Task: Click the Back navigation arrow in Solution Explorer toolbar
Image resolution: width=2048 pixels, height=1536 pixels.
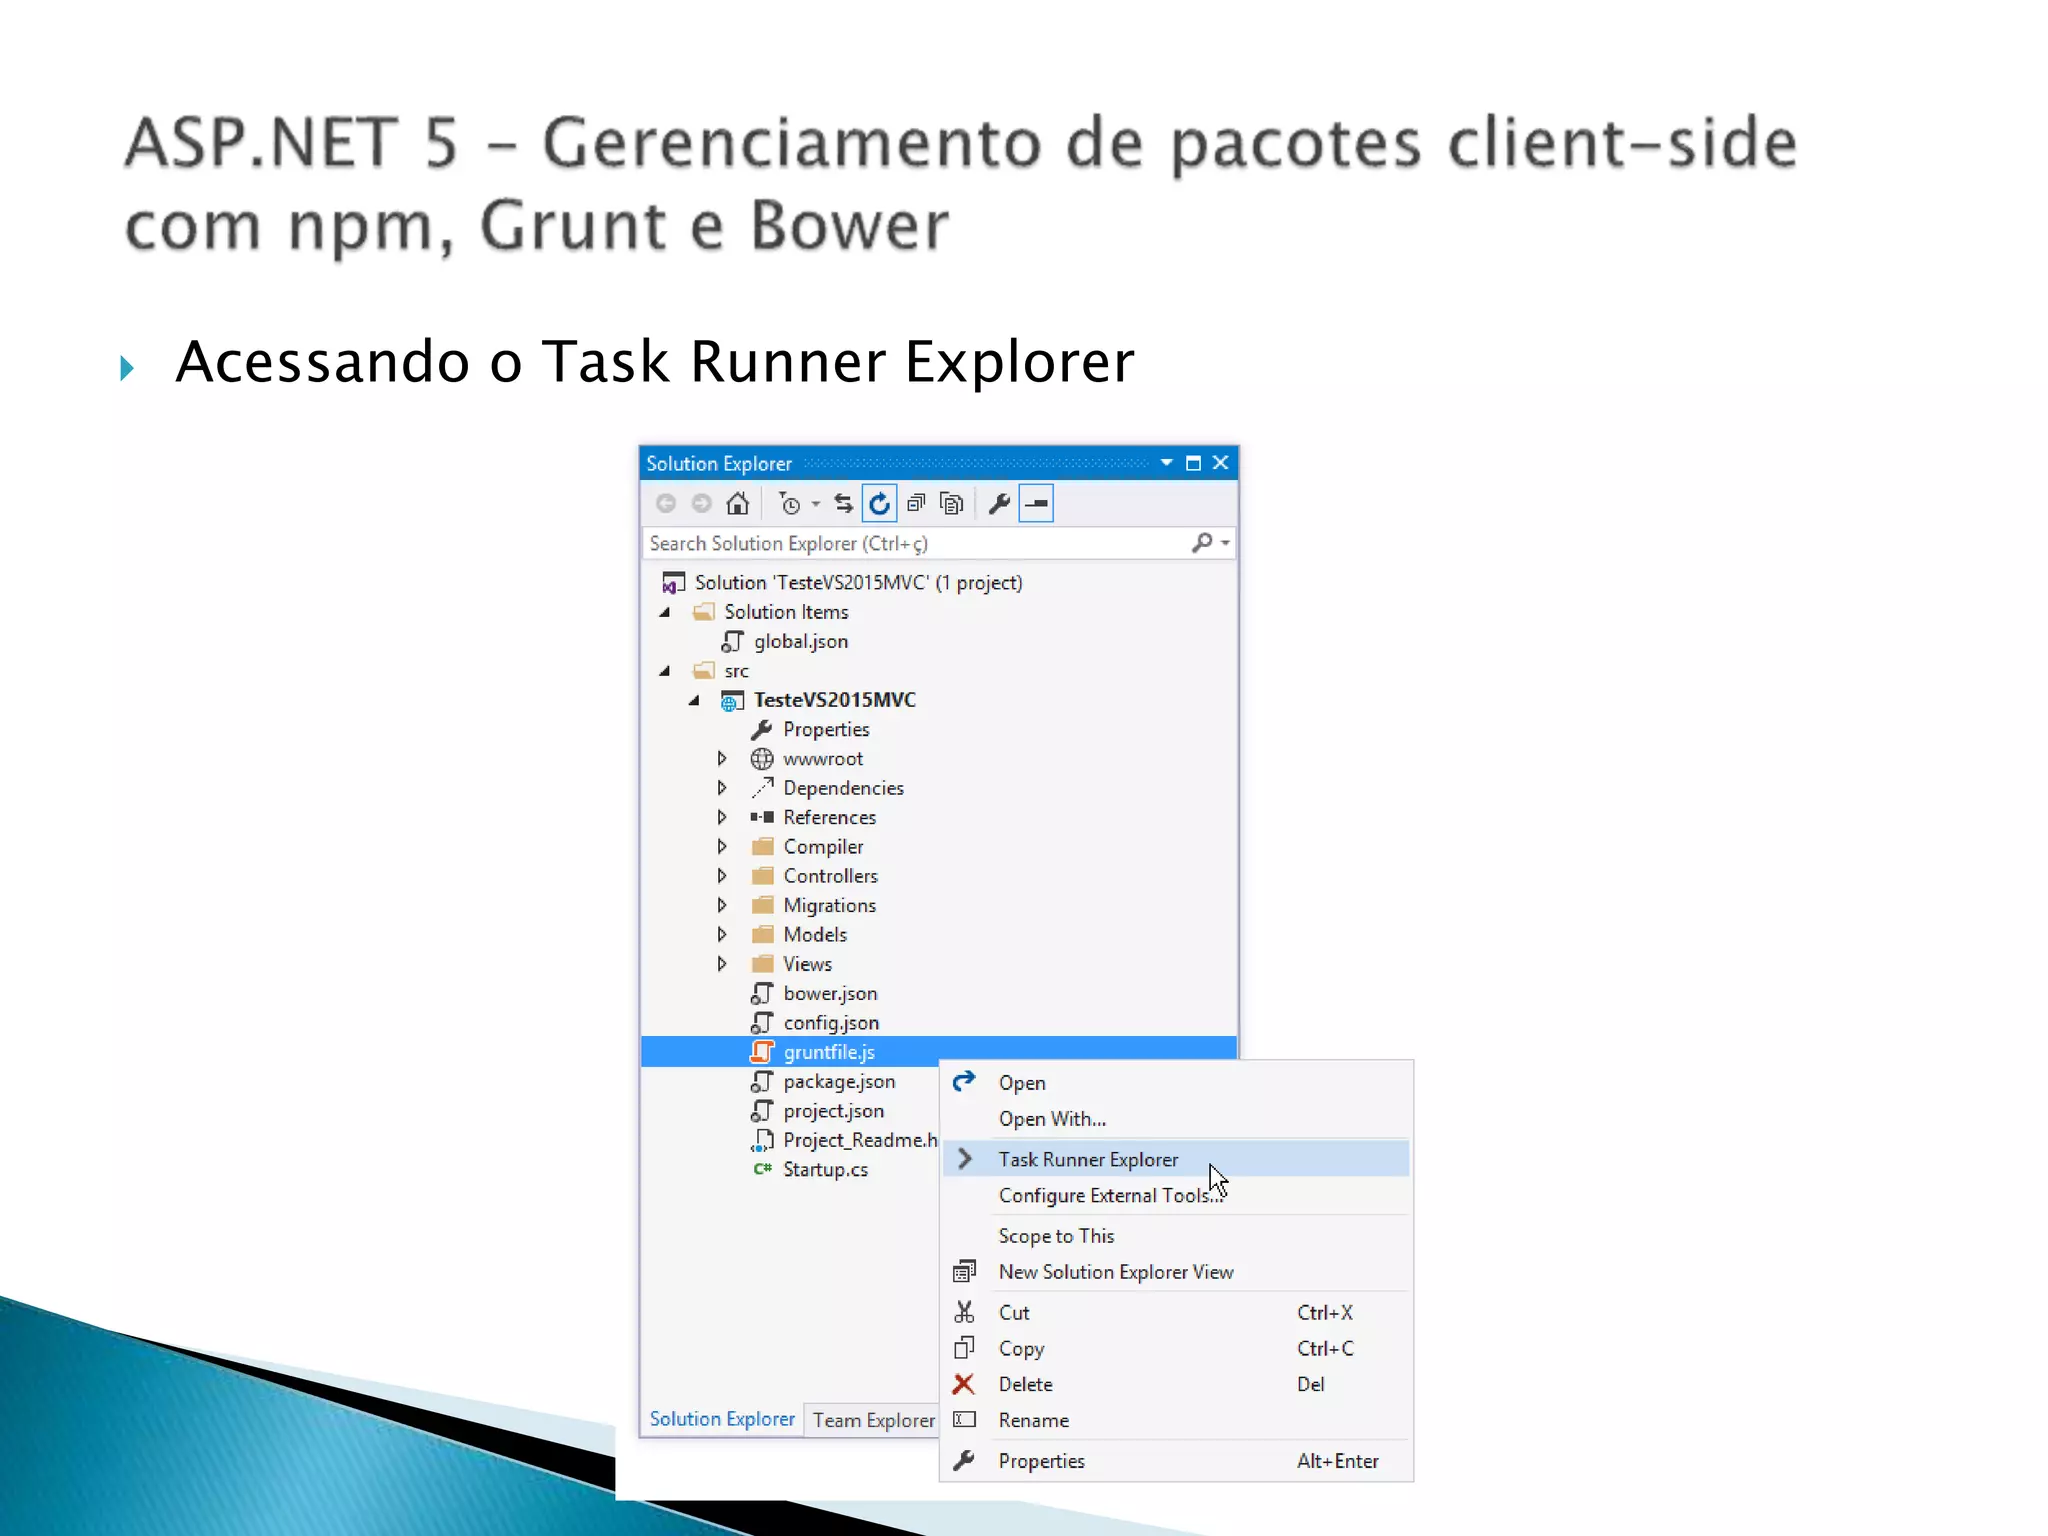Action: click(x=666, y=504)
